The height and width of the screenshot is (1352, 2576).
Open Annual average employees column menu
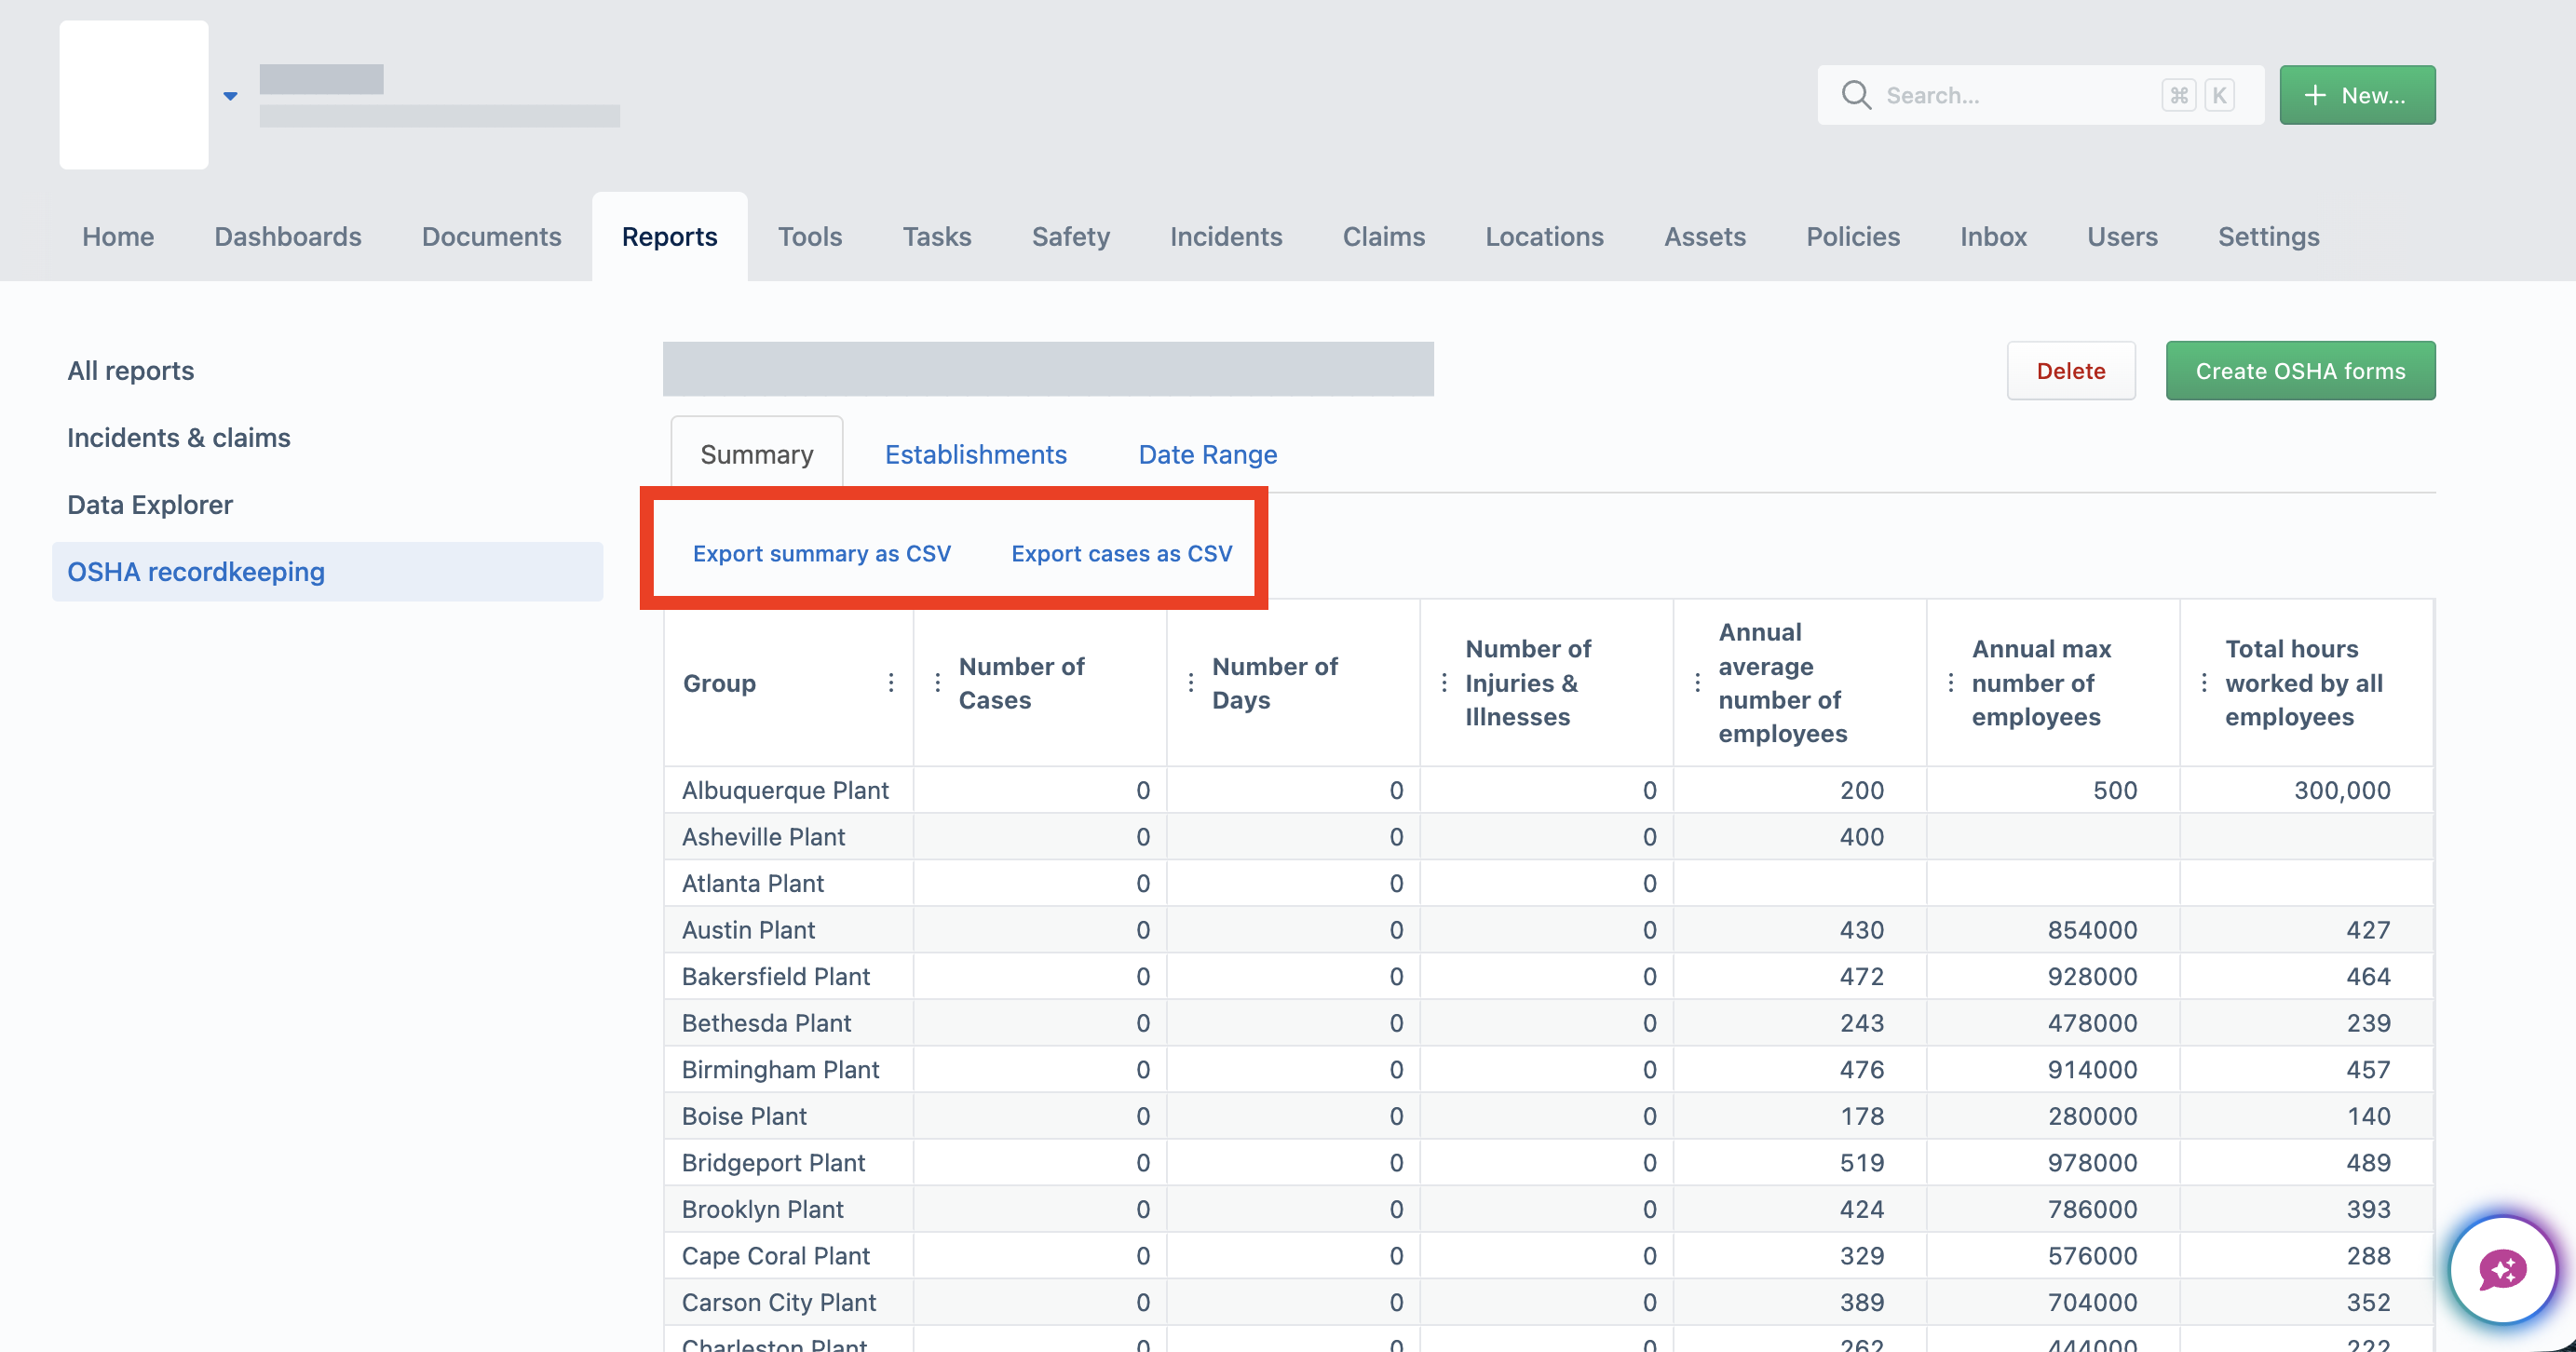(1697, 683)
